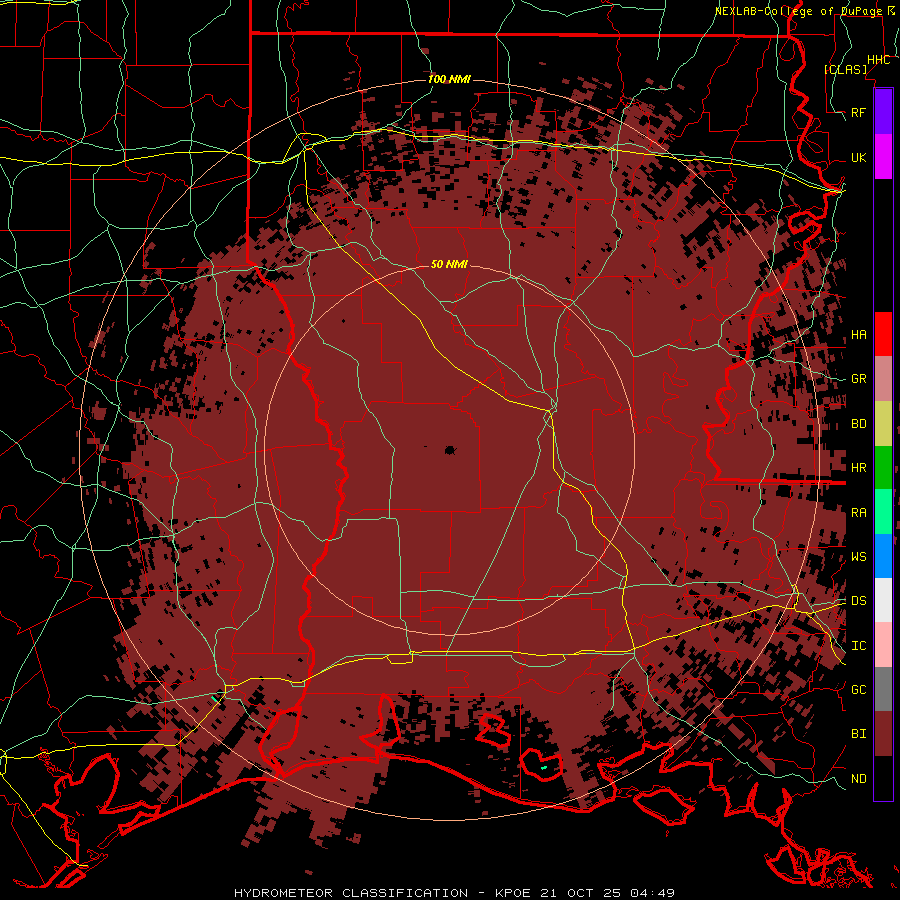This screenshot has width=900, height=900.
Task: Click the 100 NMI range ring label
Action: [449, 79]
